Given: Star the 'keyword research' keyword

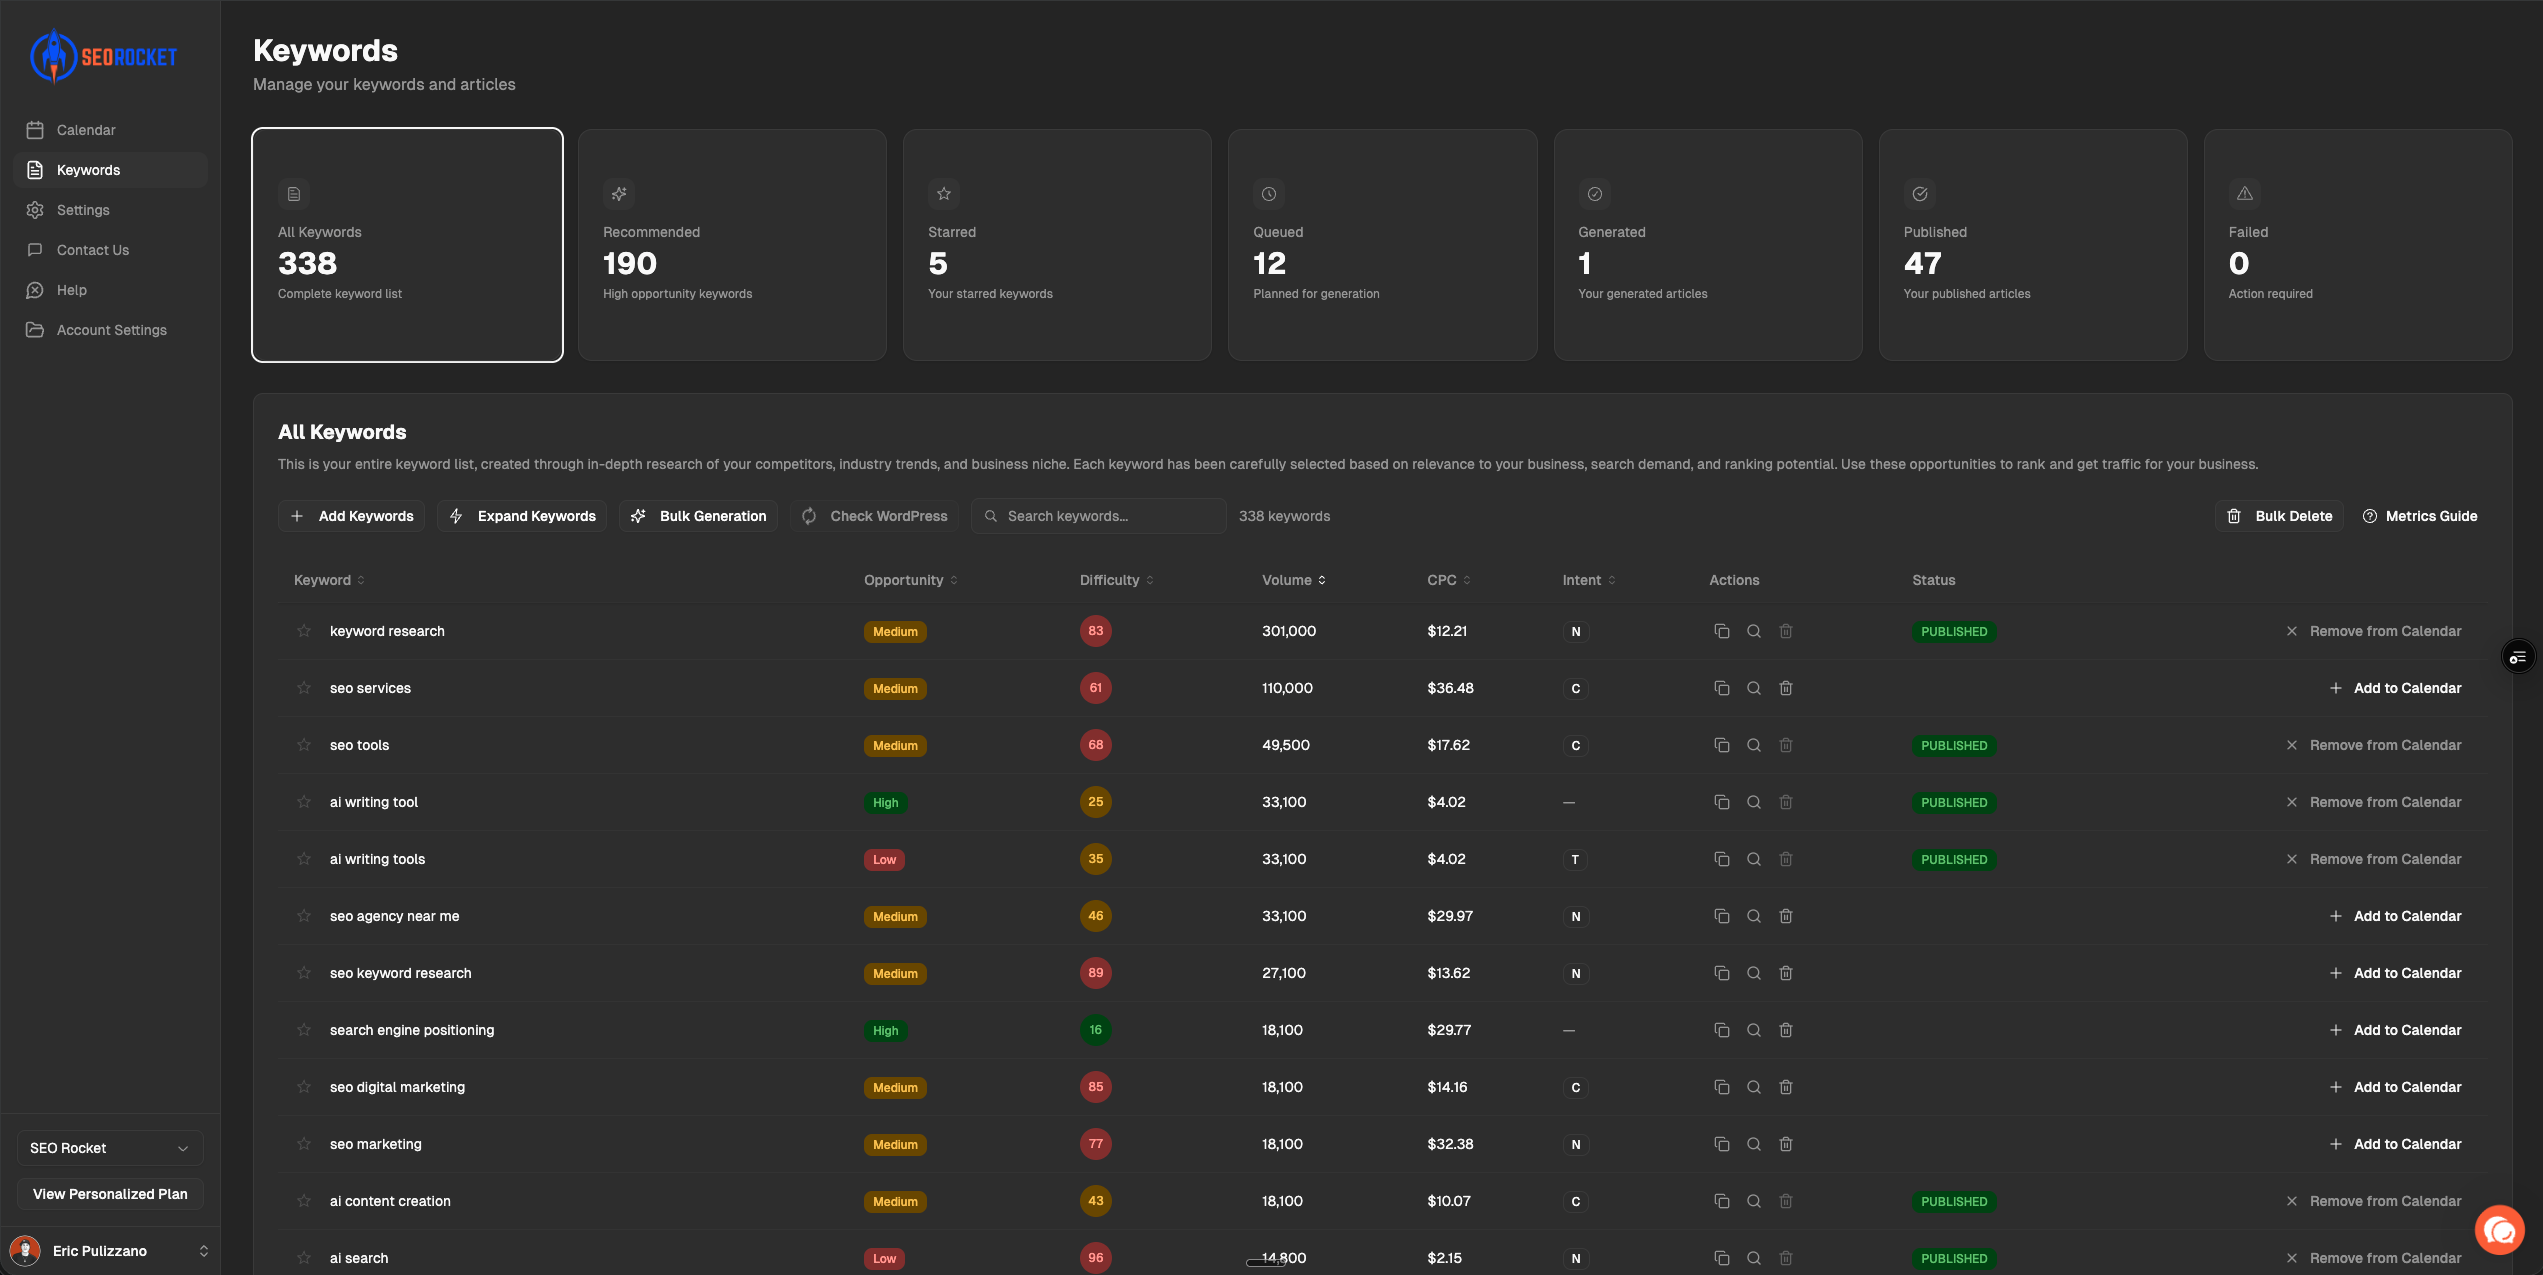Looking at the screenshot, I should point(304,631).
